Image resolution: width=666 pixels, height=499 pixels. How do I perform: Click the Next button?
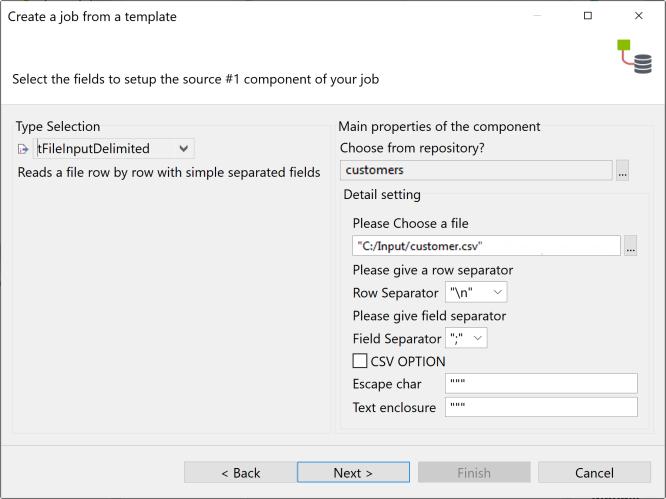point(353,473)
